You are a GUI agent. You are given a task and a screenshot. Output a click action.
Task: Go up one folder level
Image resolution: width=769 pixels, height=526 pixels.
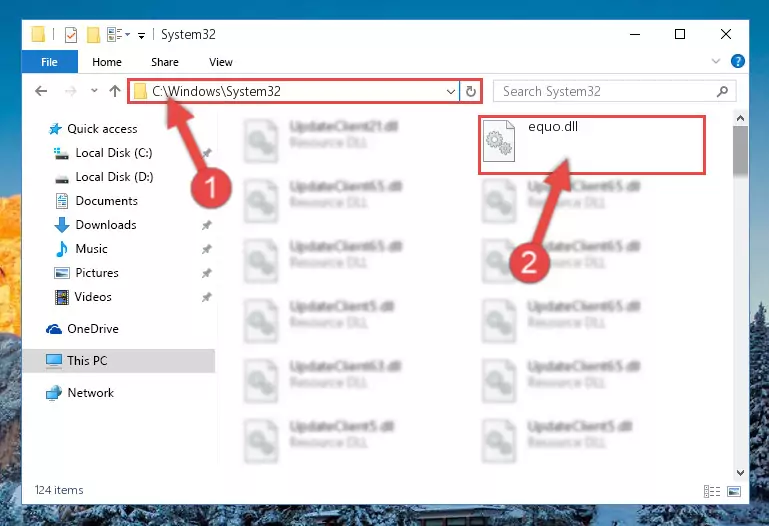point(115,91)
